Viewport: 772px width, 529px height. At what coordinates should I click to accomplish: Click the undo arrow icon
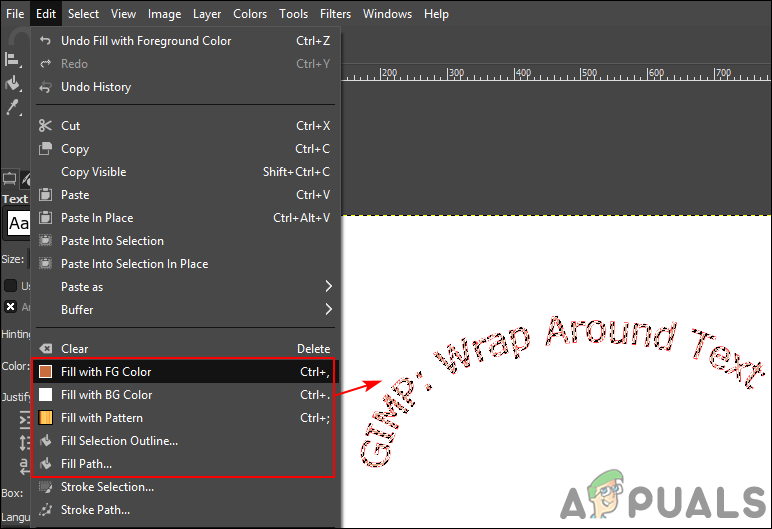45,40
